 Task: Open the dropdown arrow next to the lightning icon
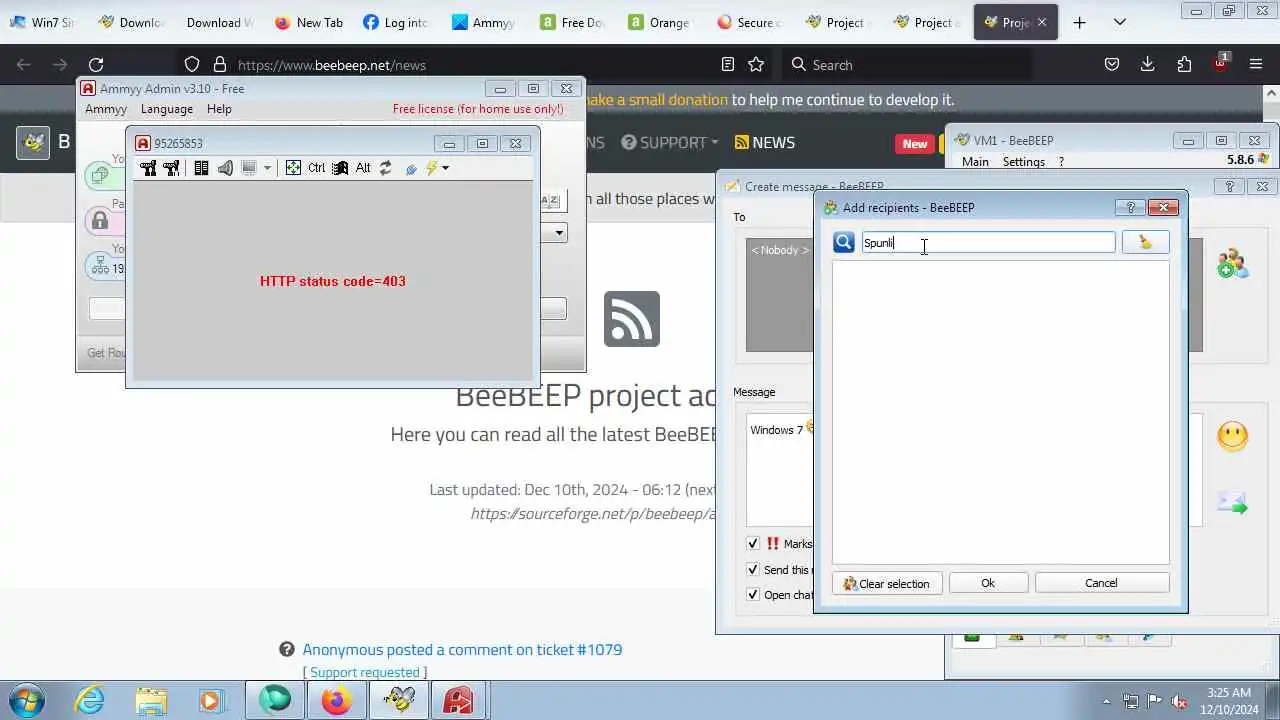point(445,168)
